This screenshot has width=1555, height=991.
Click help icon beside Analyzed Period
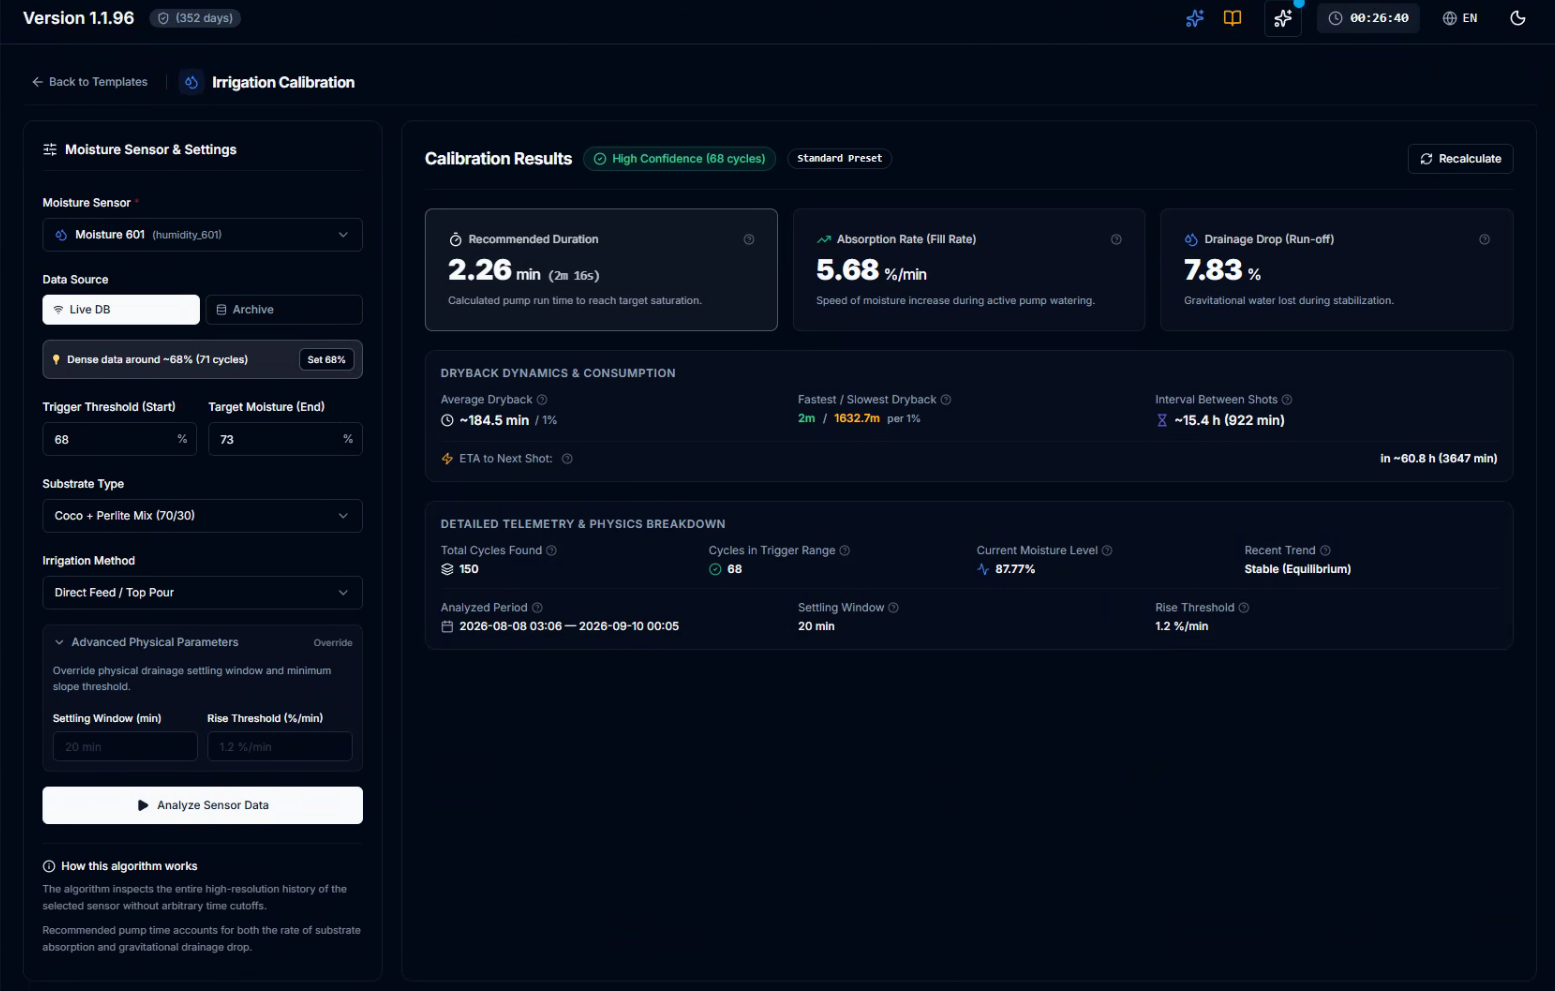(x=537, y=608)
